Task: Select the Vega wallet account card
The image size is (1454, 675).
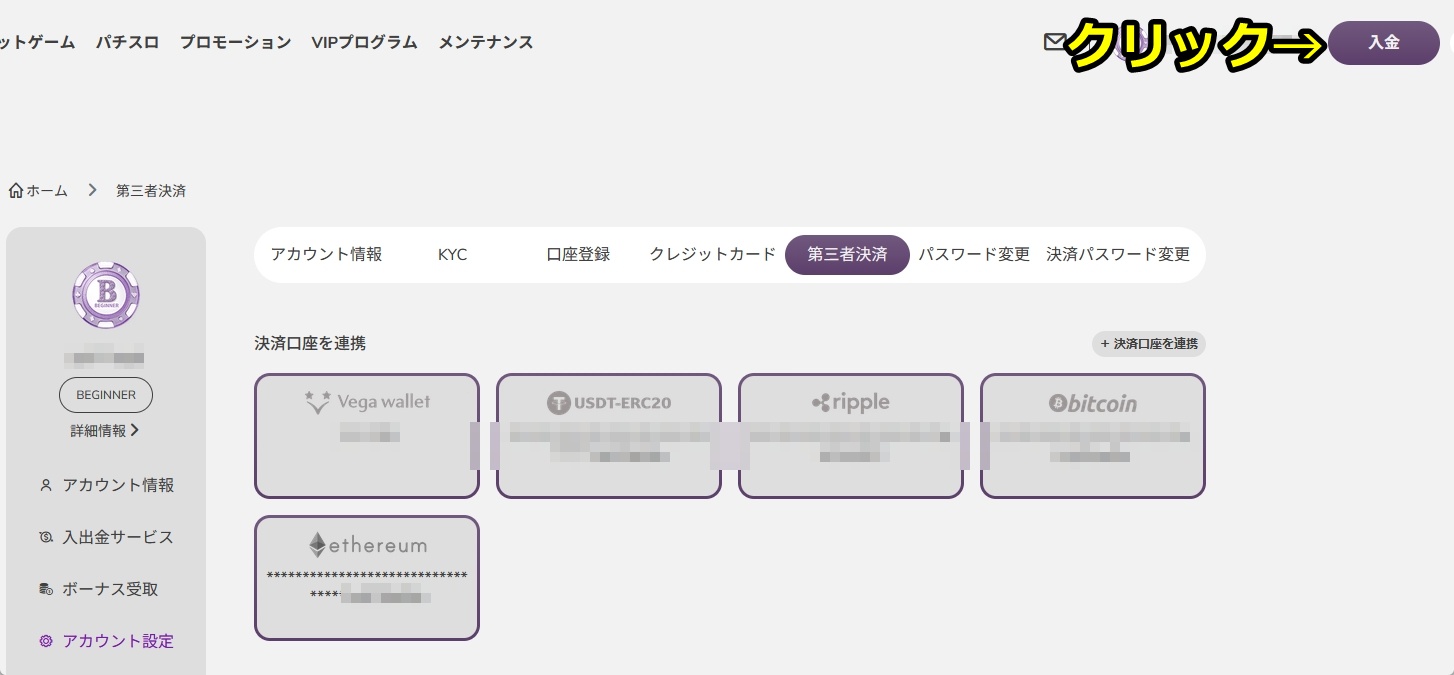Action: point(367,436)
